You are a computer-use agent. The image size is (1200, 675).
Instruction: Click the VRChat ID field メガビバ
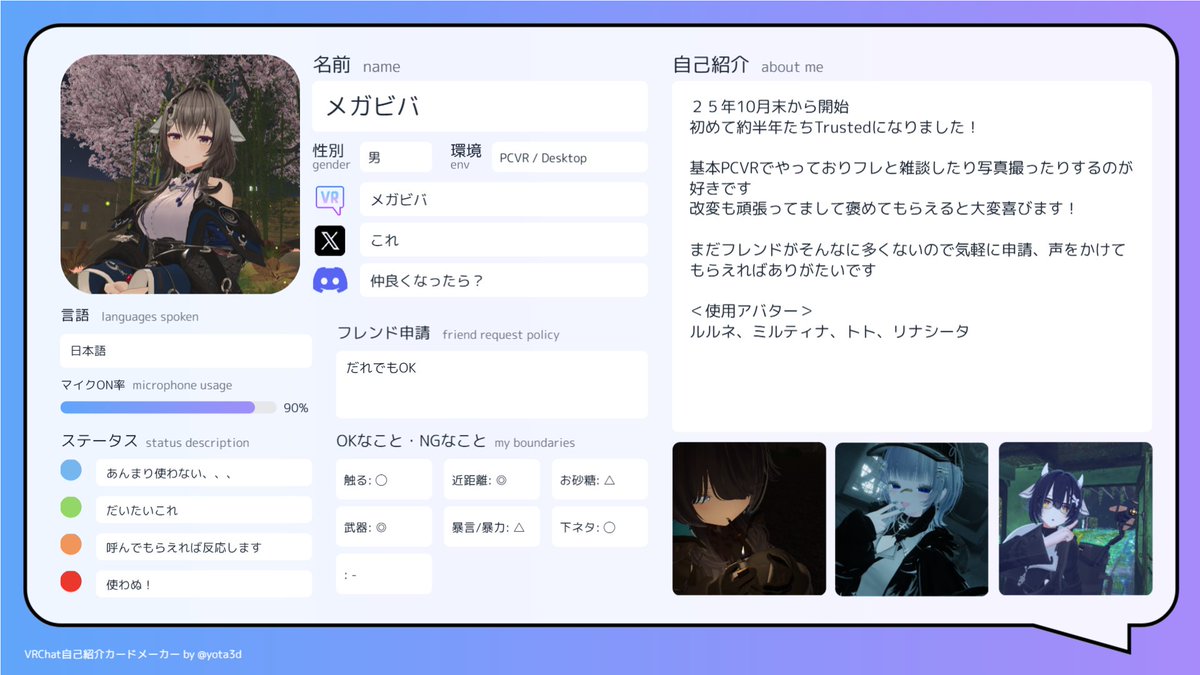[x=504, y=199]
